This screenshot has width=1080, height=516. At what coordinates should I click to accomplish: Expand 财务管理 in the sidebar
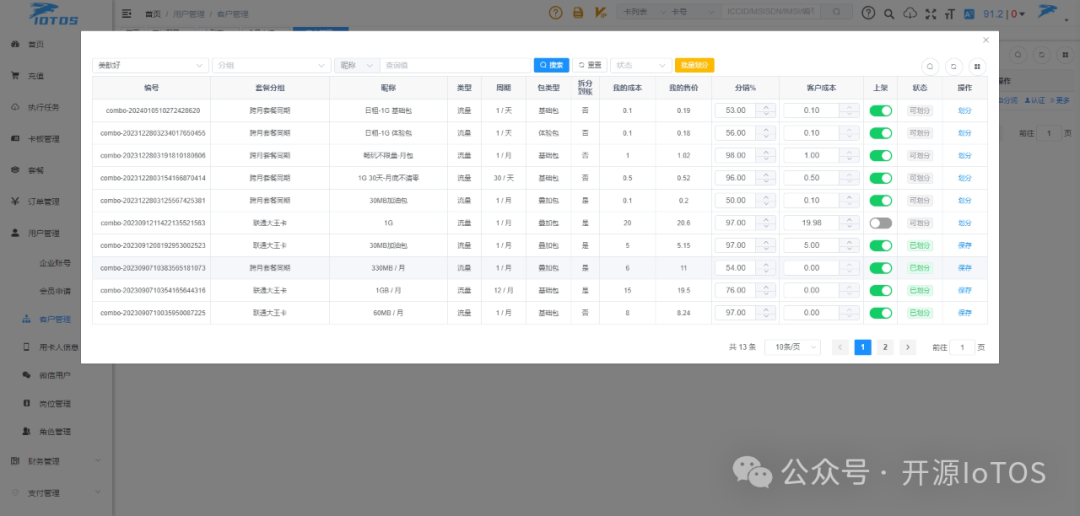click(x=56, y=461)
